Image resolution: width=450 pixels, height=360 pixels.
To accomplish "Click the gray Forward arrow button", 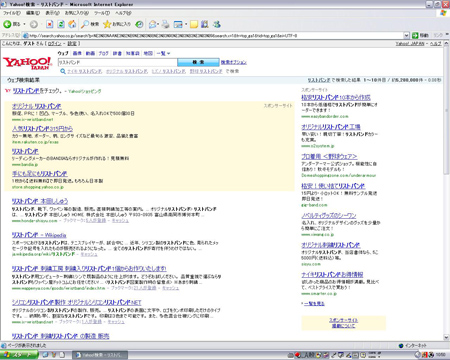I will [34, 24].
